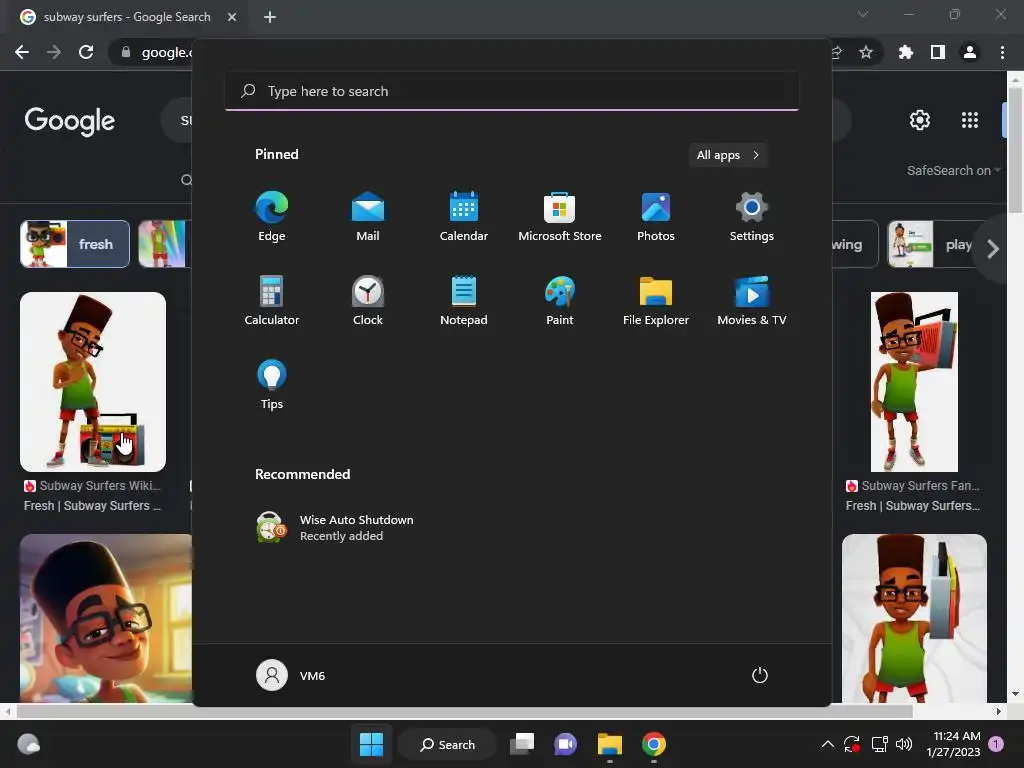Open a new Chrome tab
The width and height of the screenshot is (1024, 768).
[270, 17]
